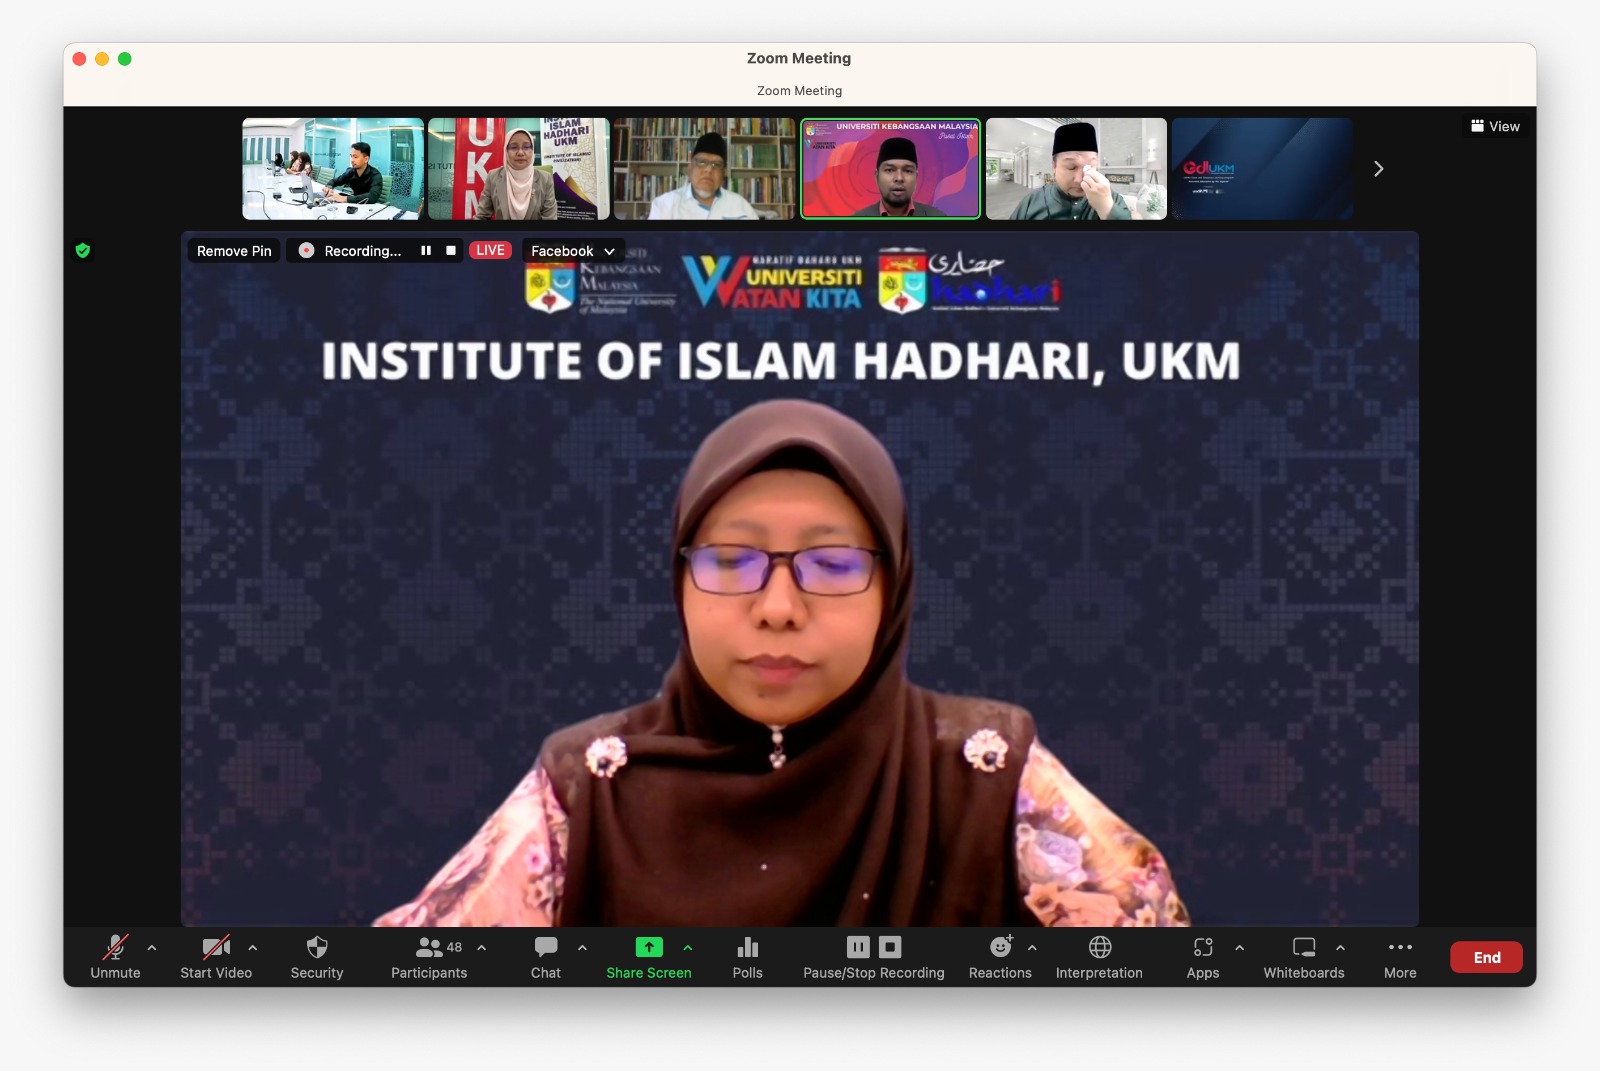The image size is (1600, 1071).
Task: Open the Chat panel
Action: 545,948
